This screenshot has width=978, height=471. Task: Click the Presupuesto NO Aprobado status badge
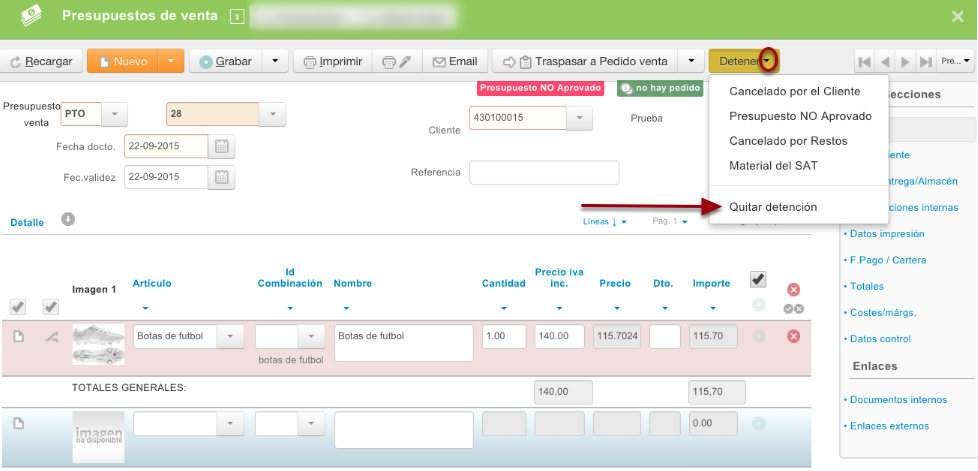(x=540, y=88)
